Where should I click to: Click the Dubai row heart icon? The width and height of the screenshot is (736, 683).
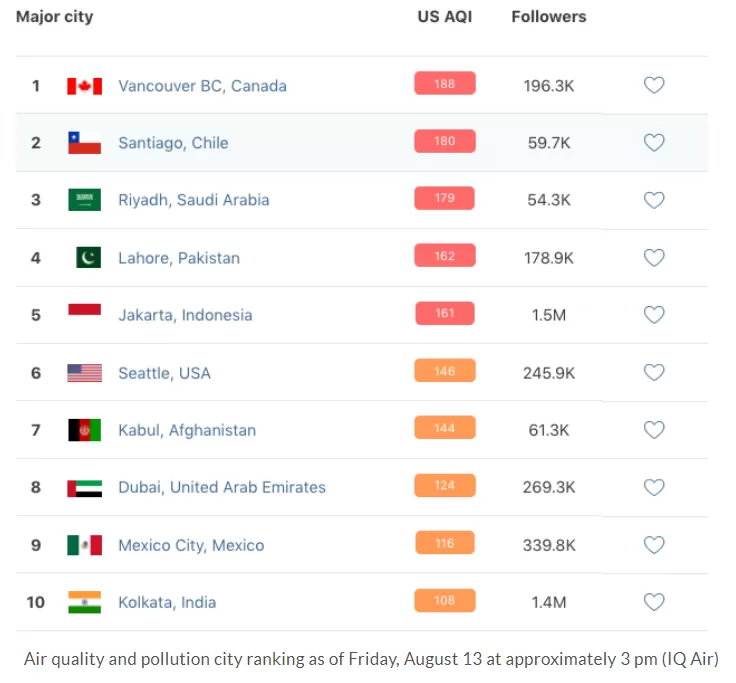pyautogui.click(x=654, y=487)
